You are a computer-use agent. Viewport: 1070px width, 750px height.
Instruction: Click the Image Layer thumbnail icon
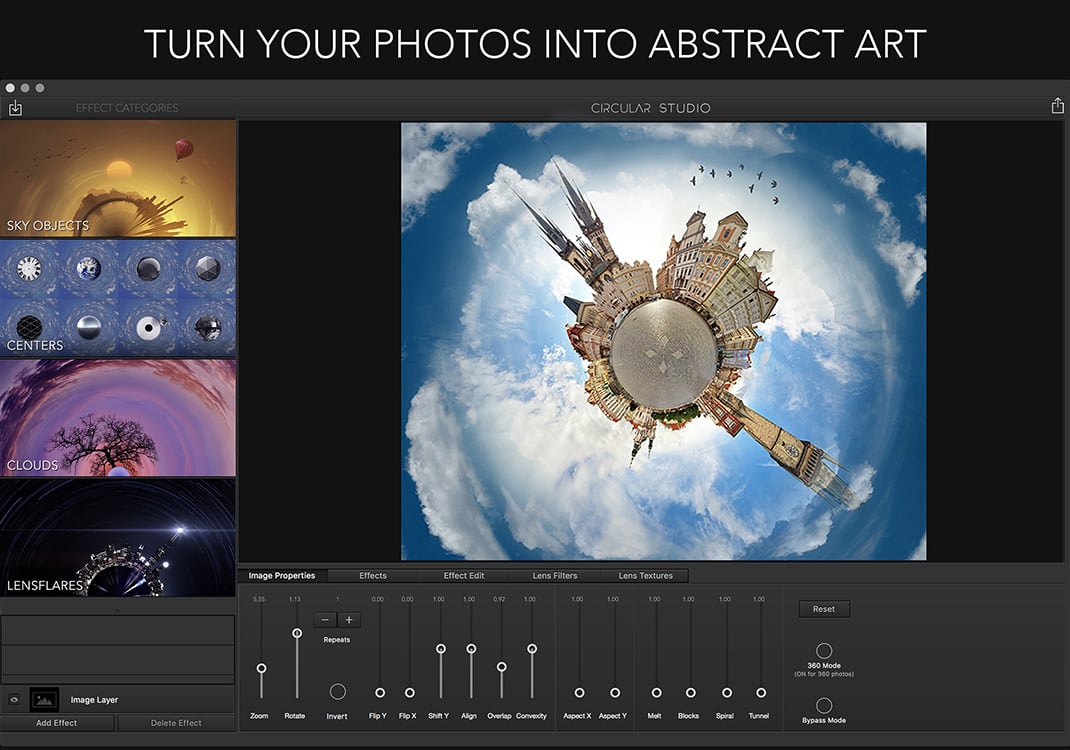coord(45,700)
